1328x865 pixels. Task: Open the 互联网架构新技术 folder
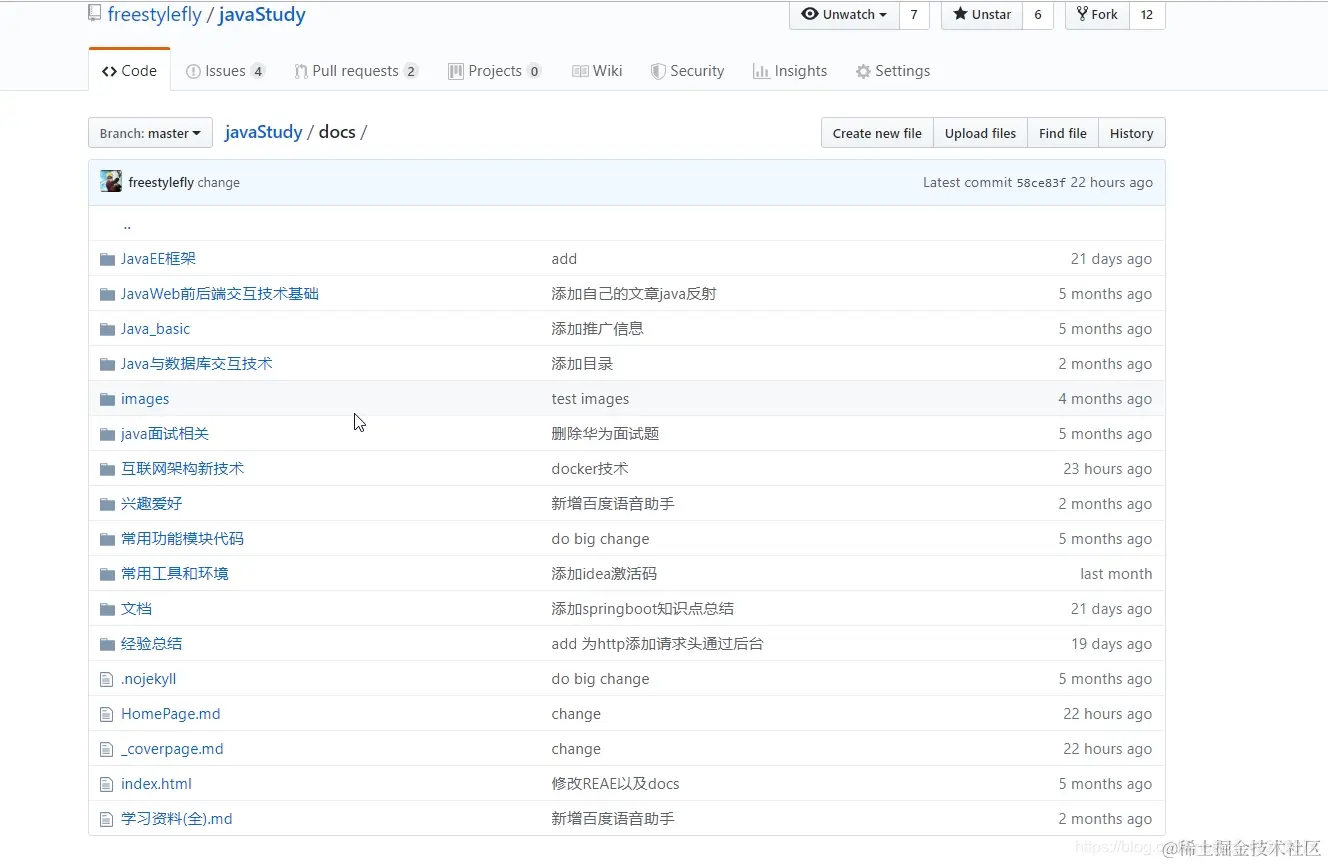[182, 469]
